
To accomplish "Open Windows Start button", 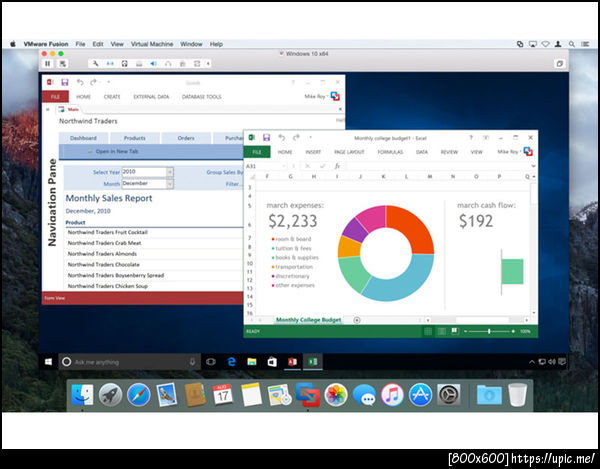I will (x=48, y=362).
